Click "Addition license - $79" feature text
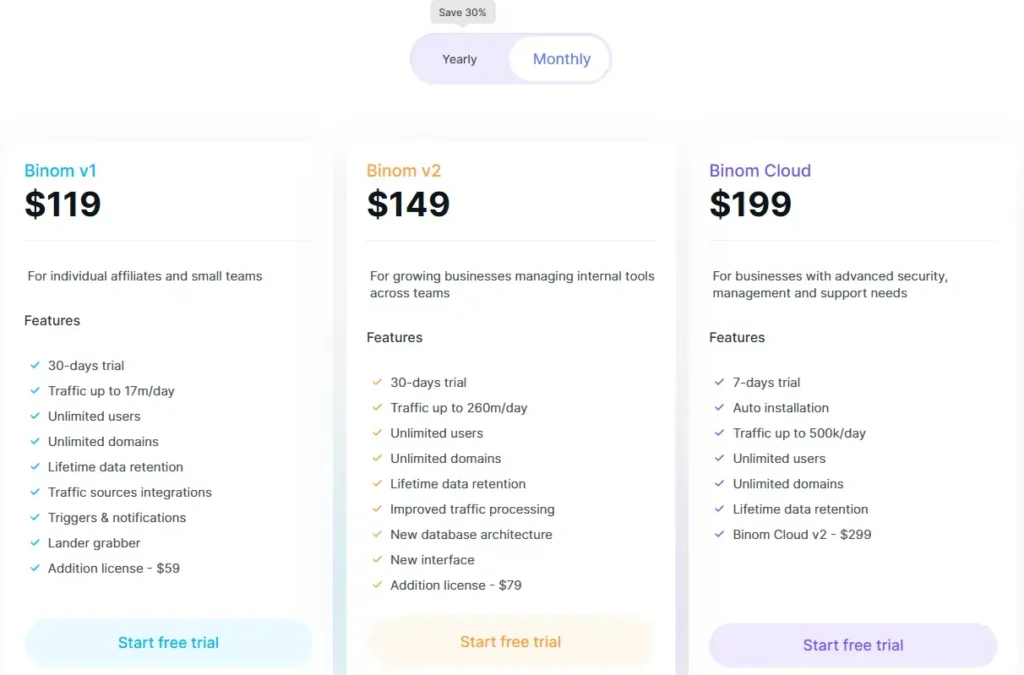Image resolution: width=1024 pixels, height=675 pixels. click(455, 585)
